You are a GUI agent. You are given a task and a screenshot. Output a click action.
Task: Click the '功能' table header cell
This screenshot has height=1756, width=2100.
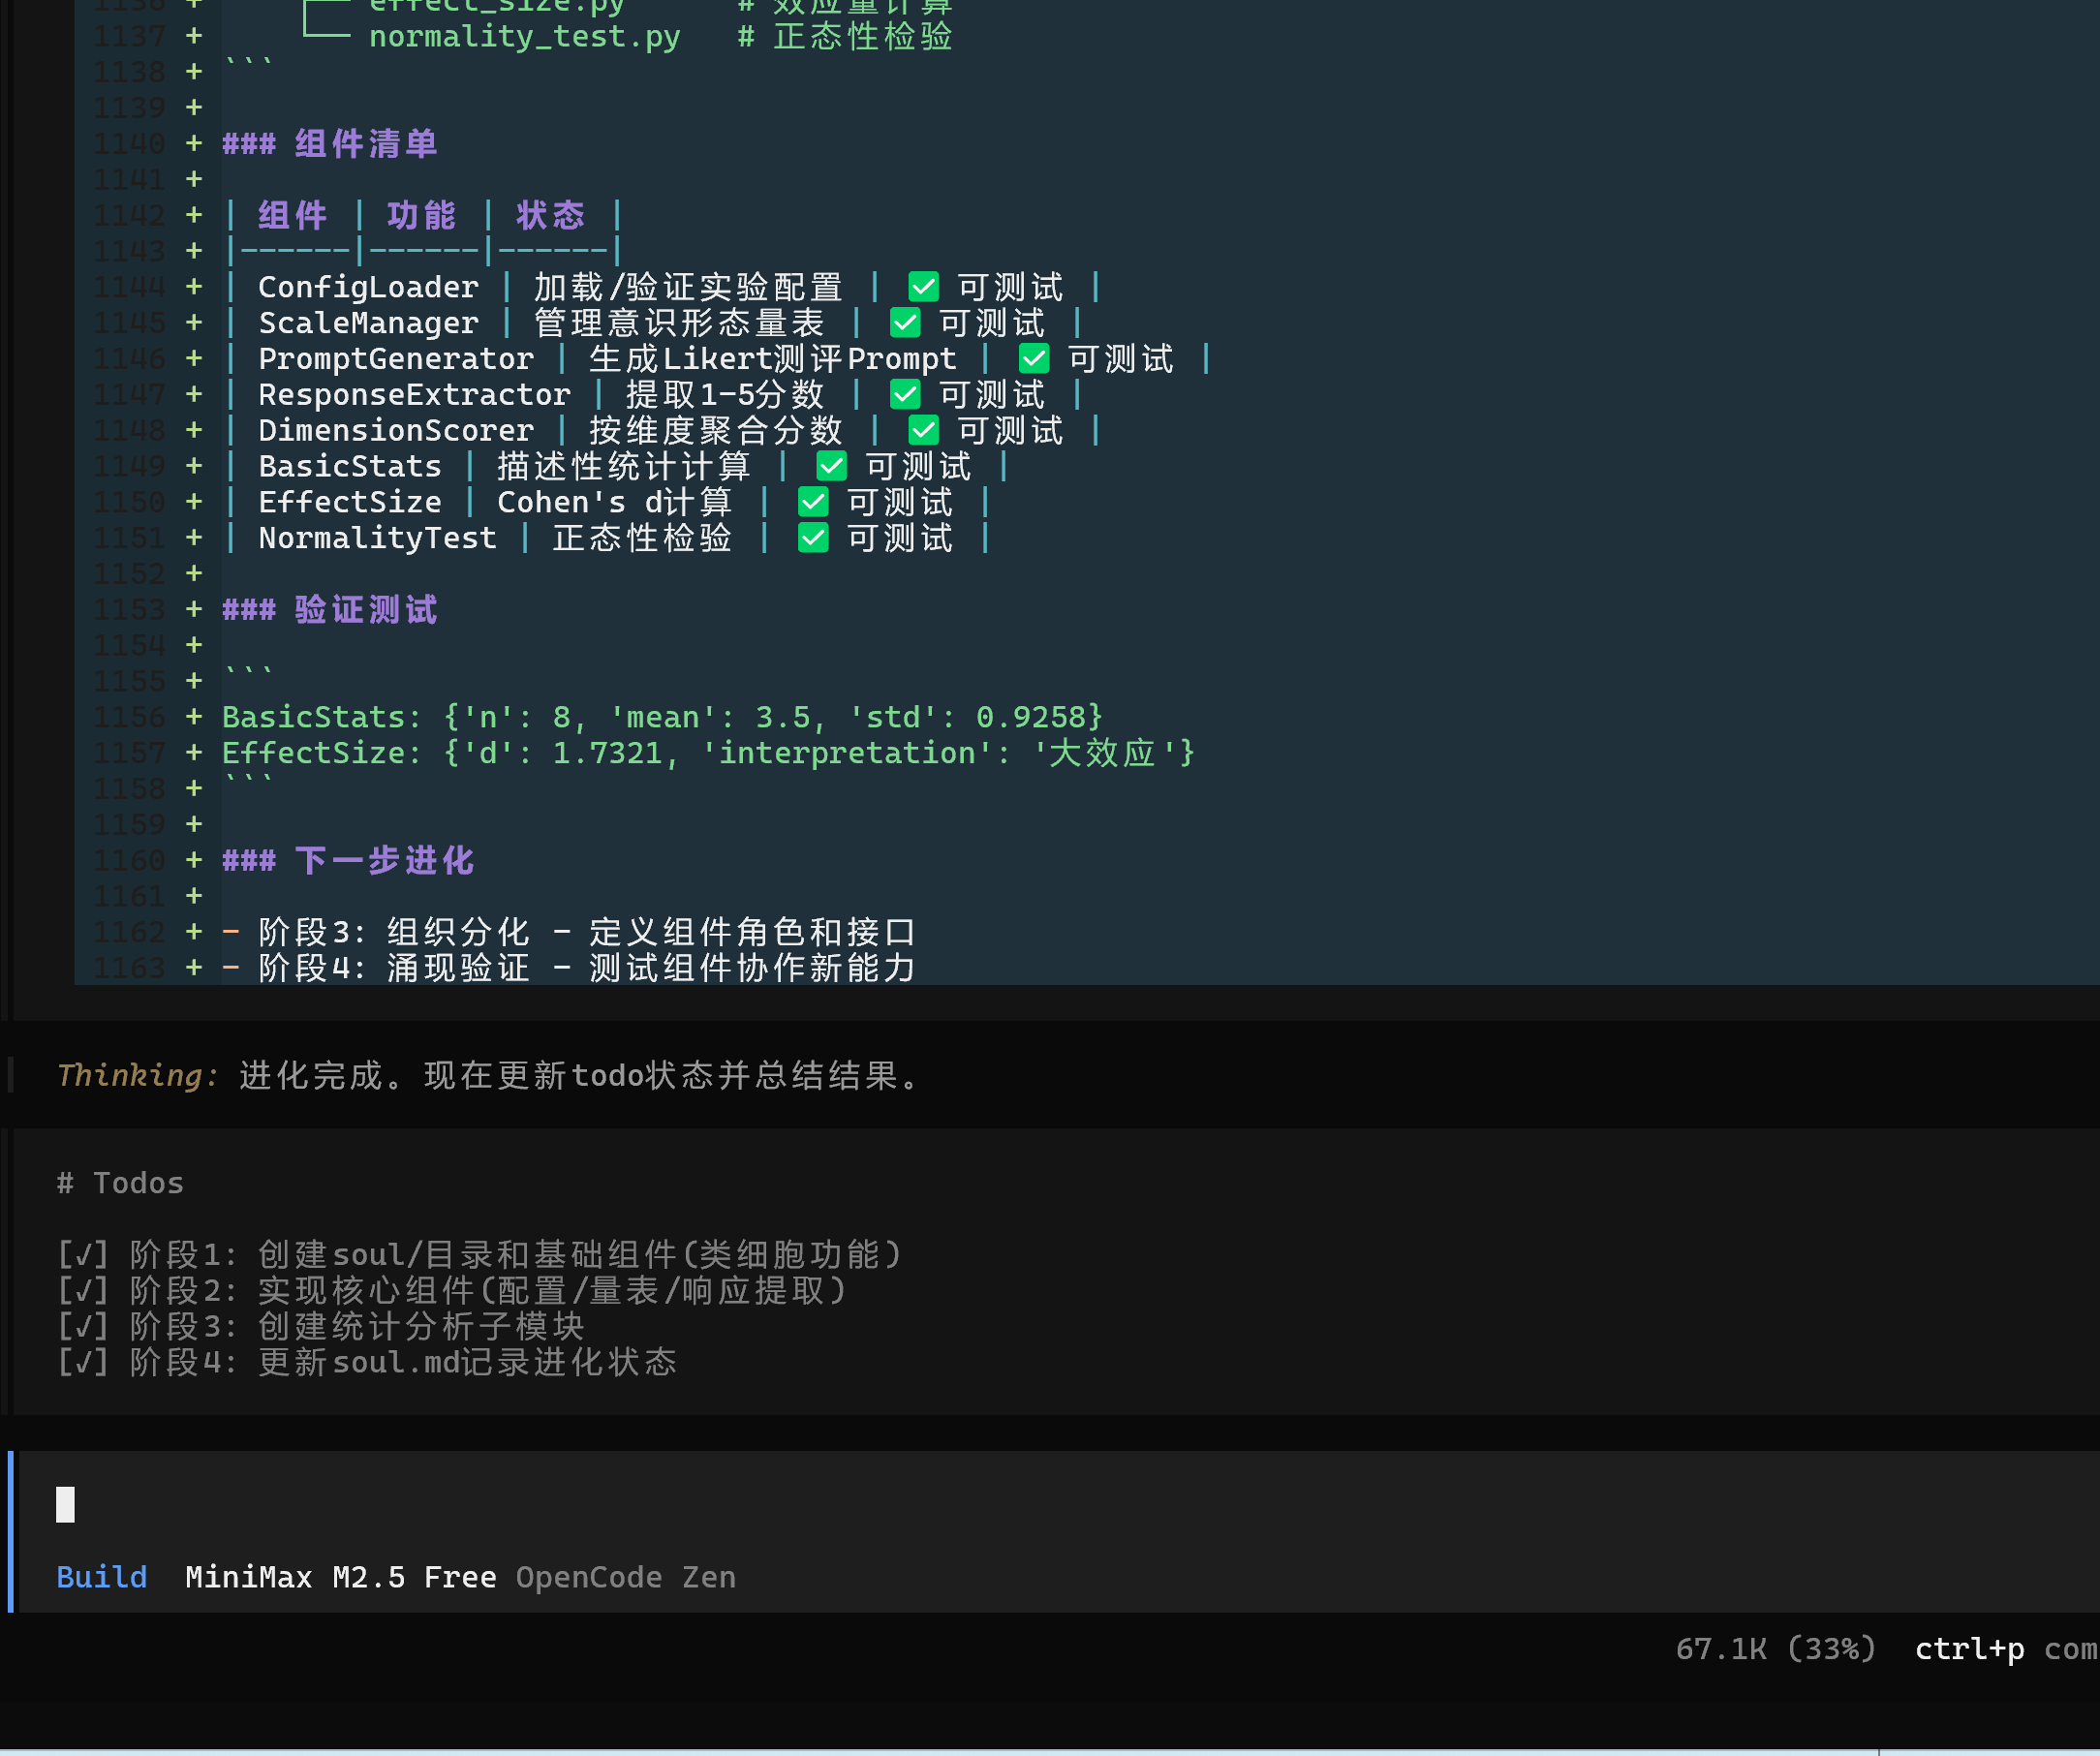pos(422,216)
